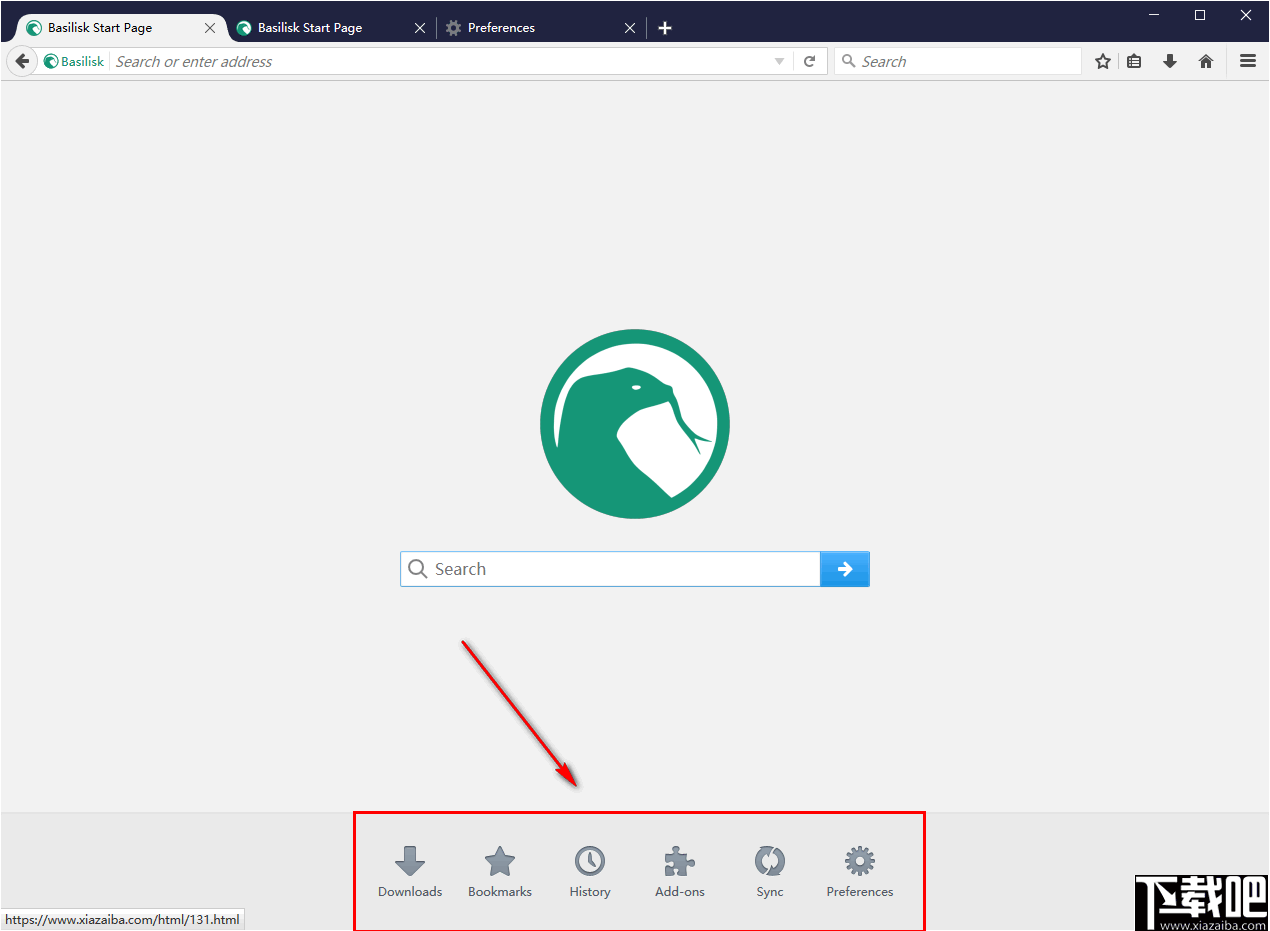Open Downloads from start page shortcuts

tap(410, 872)
